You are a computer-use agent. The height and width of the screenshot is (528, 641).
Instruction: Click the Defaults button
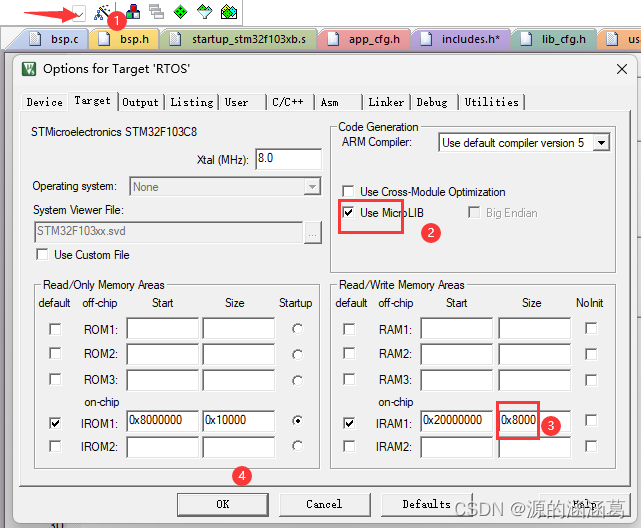(426, 504)
